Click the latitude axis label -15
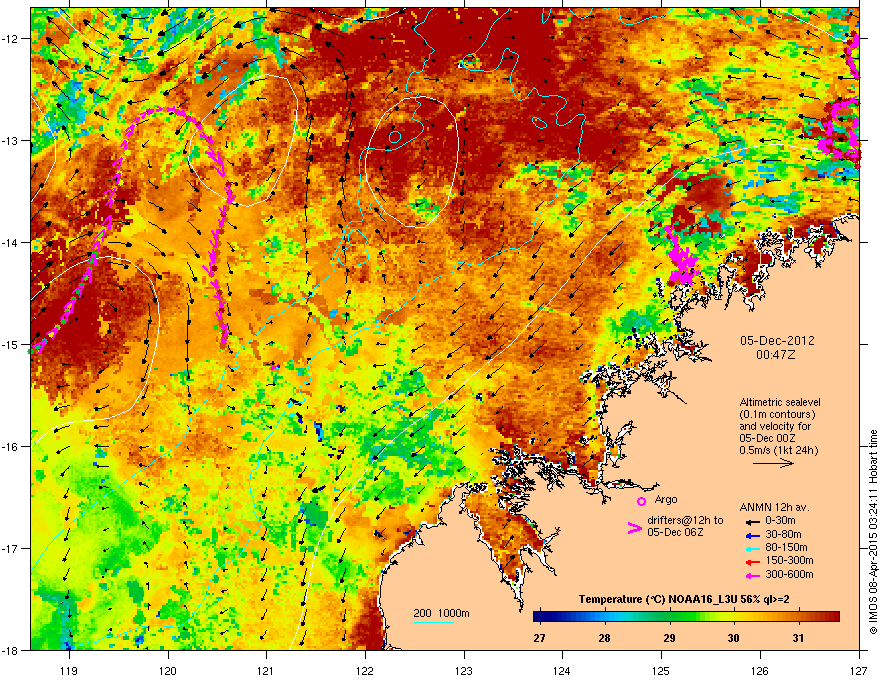The width and height of the screenshot is (880, 680). click(x=10, y=344)
